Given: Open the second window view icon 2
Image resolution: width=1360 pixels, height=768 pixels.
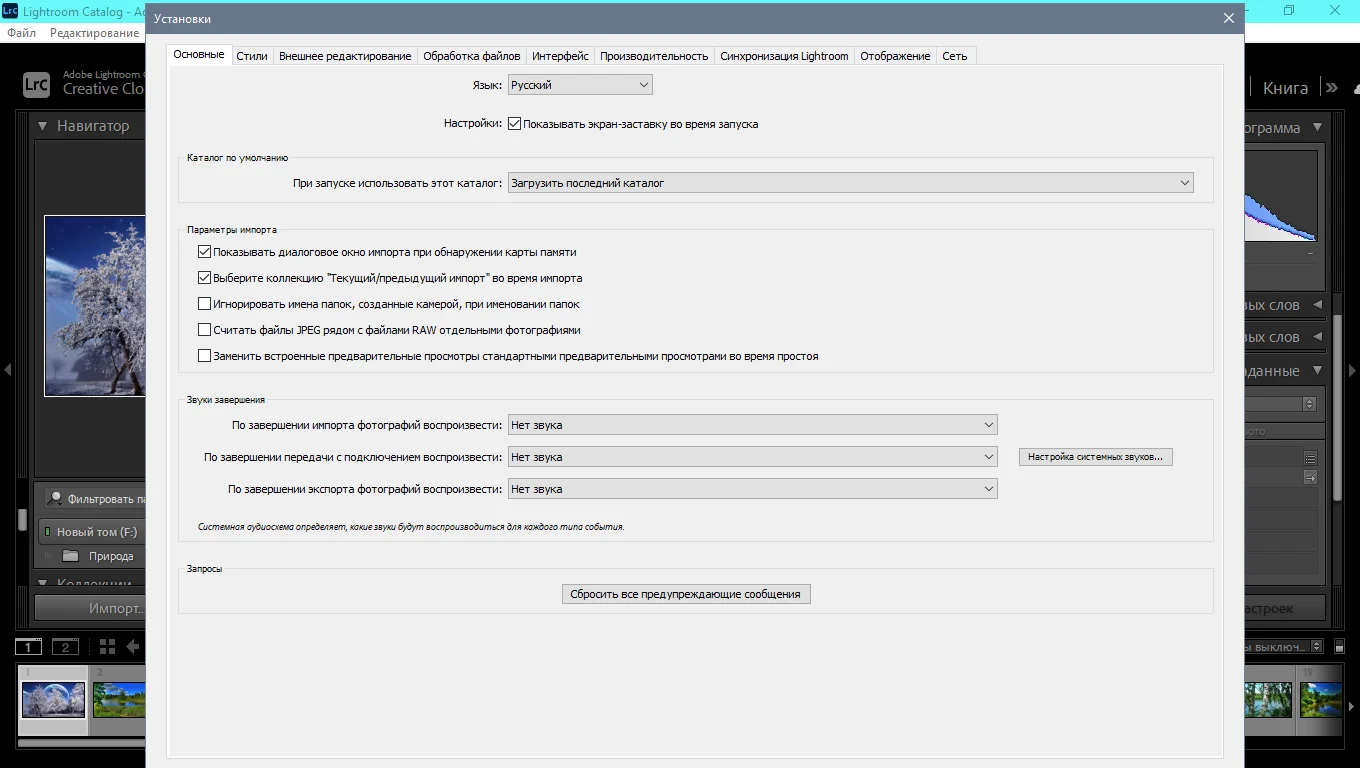Looking at the screenshot, I should pyautogui.click(x=65, y=647).
